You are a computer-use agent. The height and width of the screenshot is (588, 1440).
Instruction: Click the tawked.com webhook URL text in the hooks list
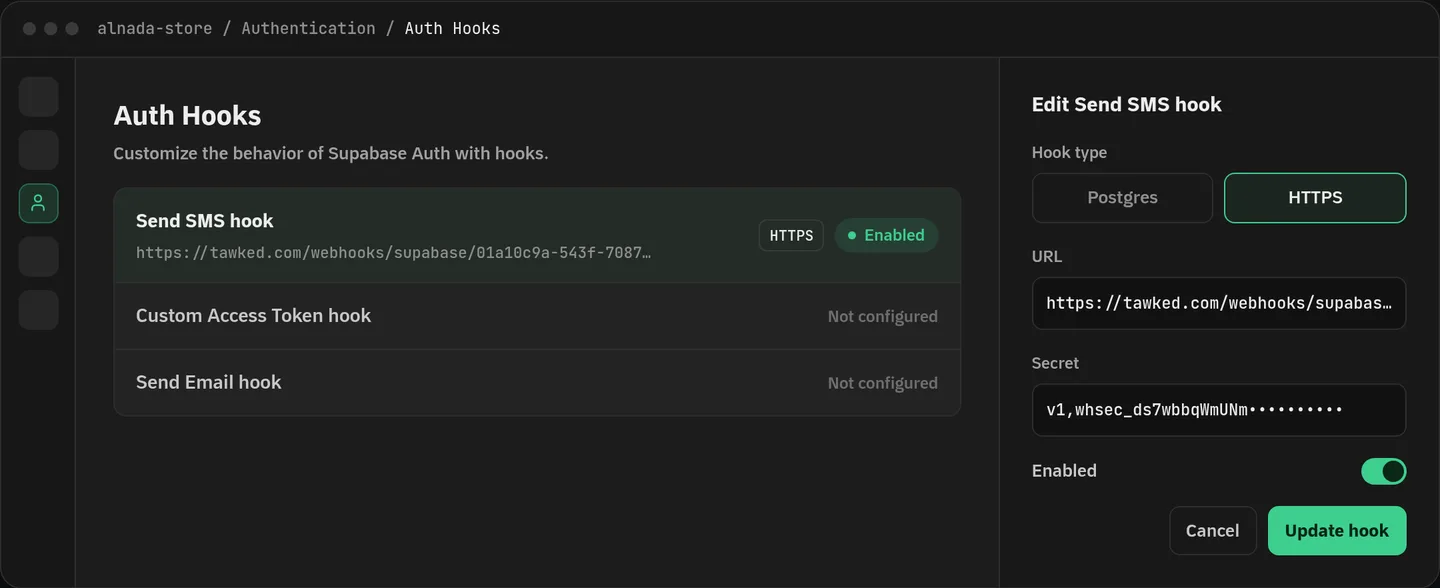pos(394,252)
